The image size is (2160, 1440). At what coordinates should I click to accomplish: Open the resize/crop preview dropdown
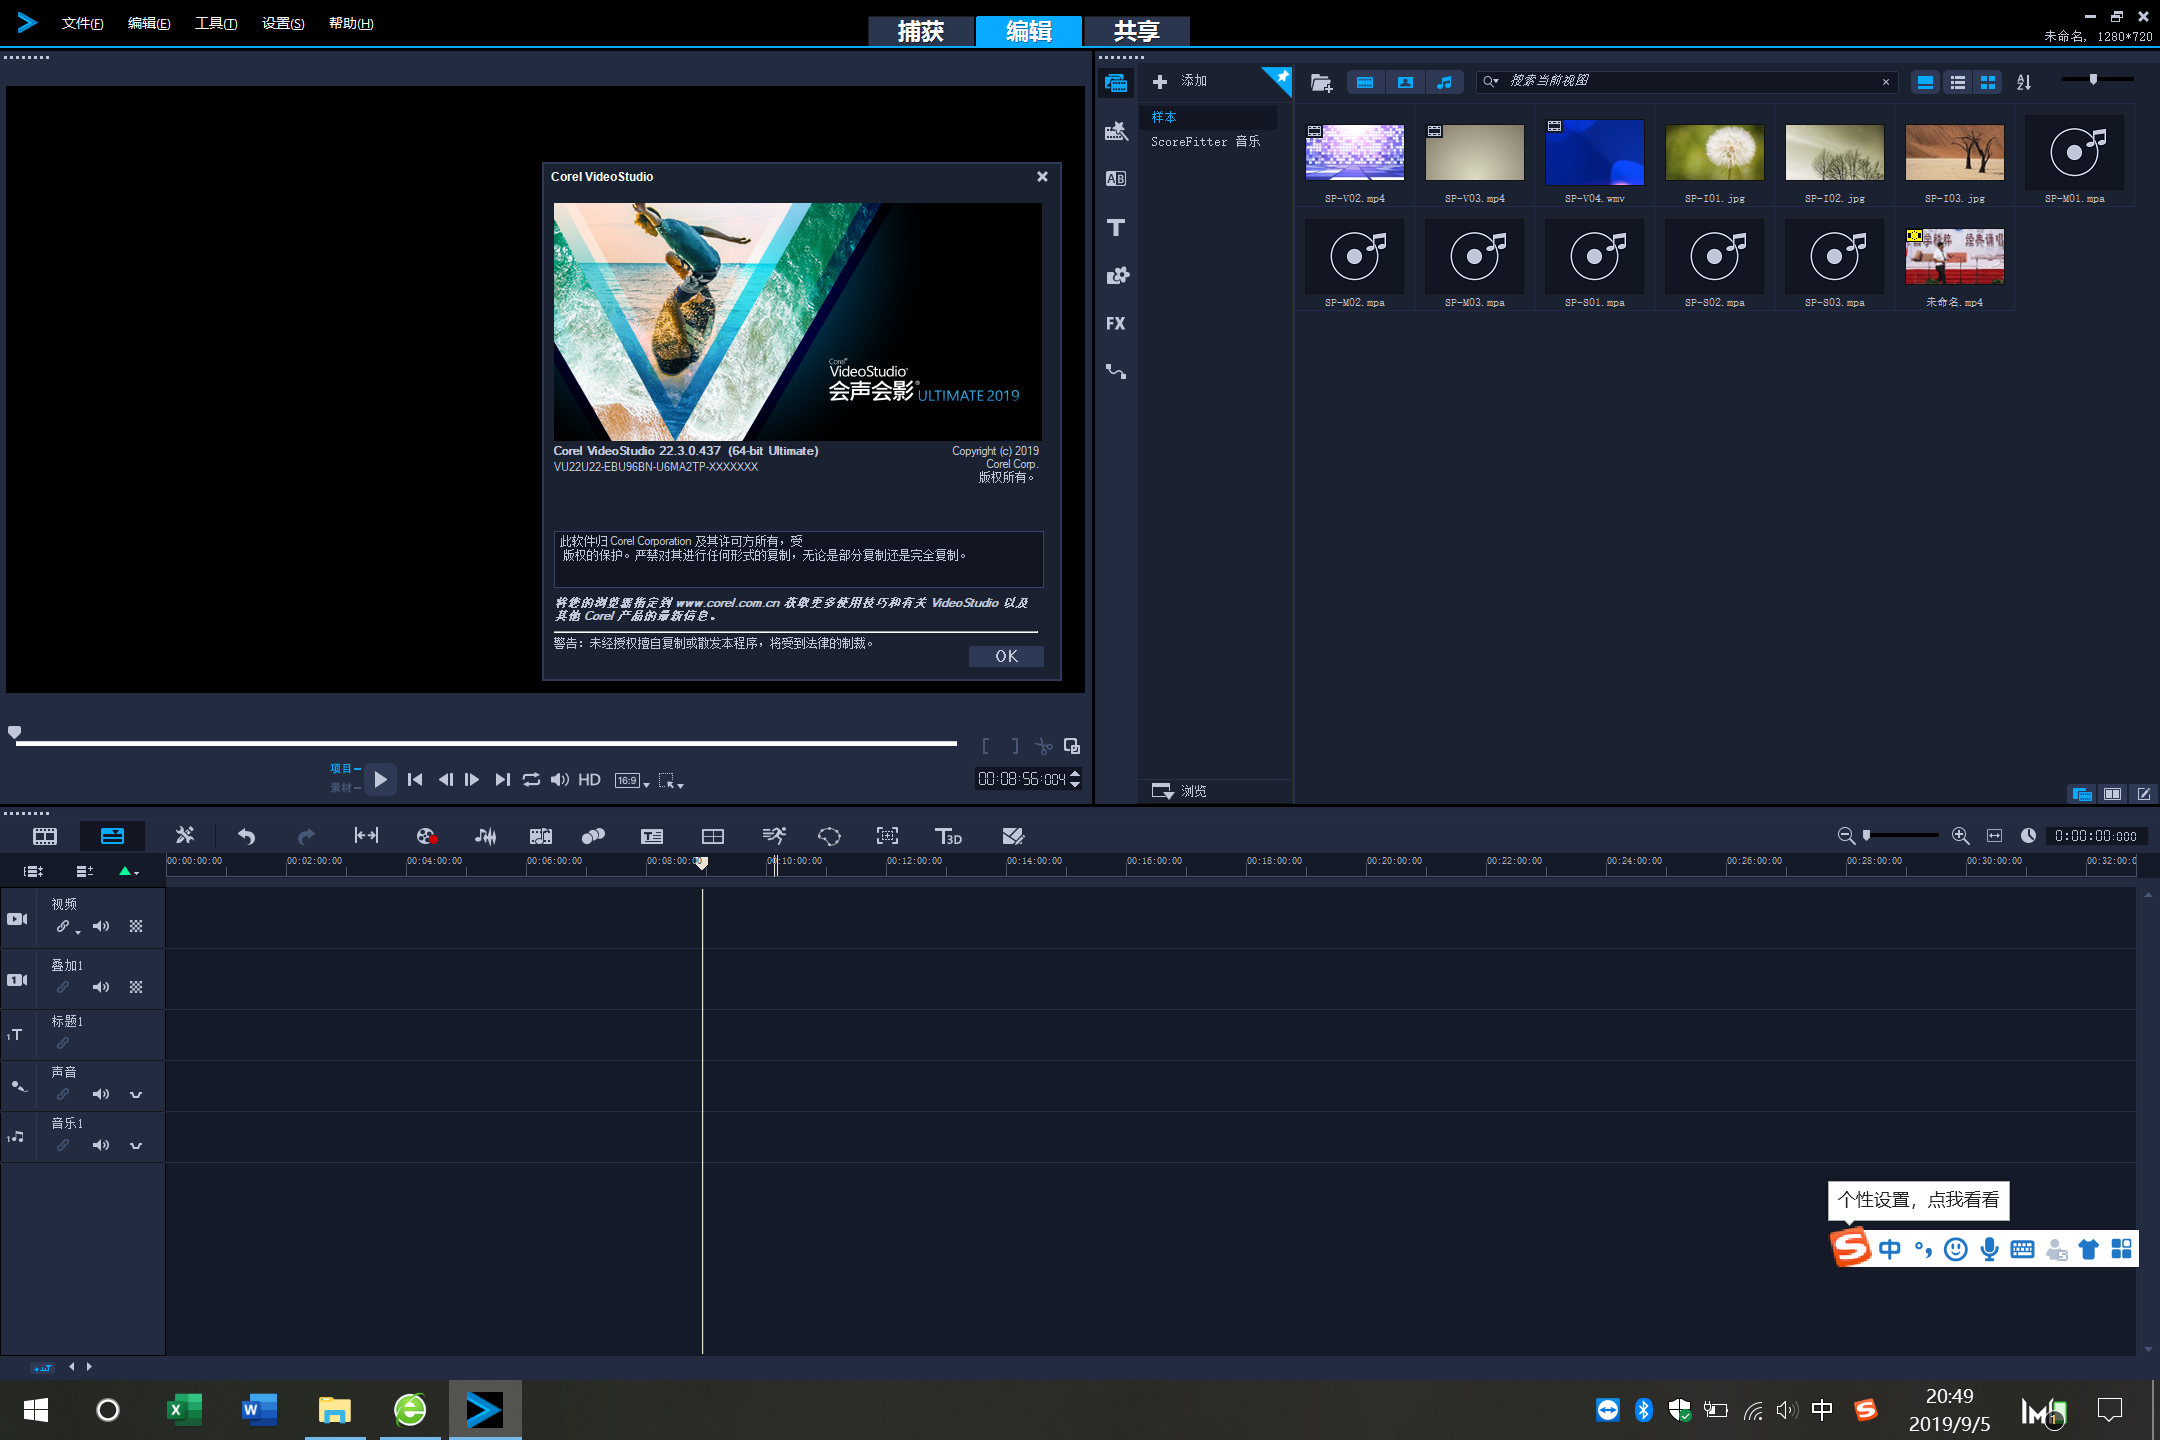point(670,781)
